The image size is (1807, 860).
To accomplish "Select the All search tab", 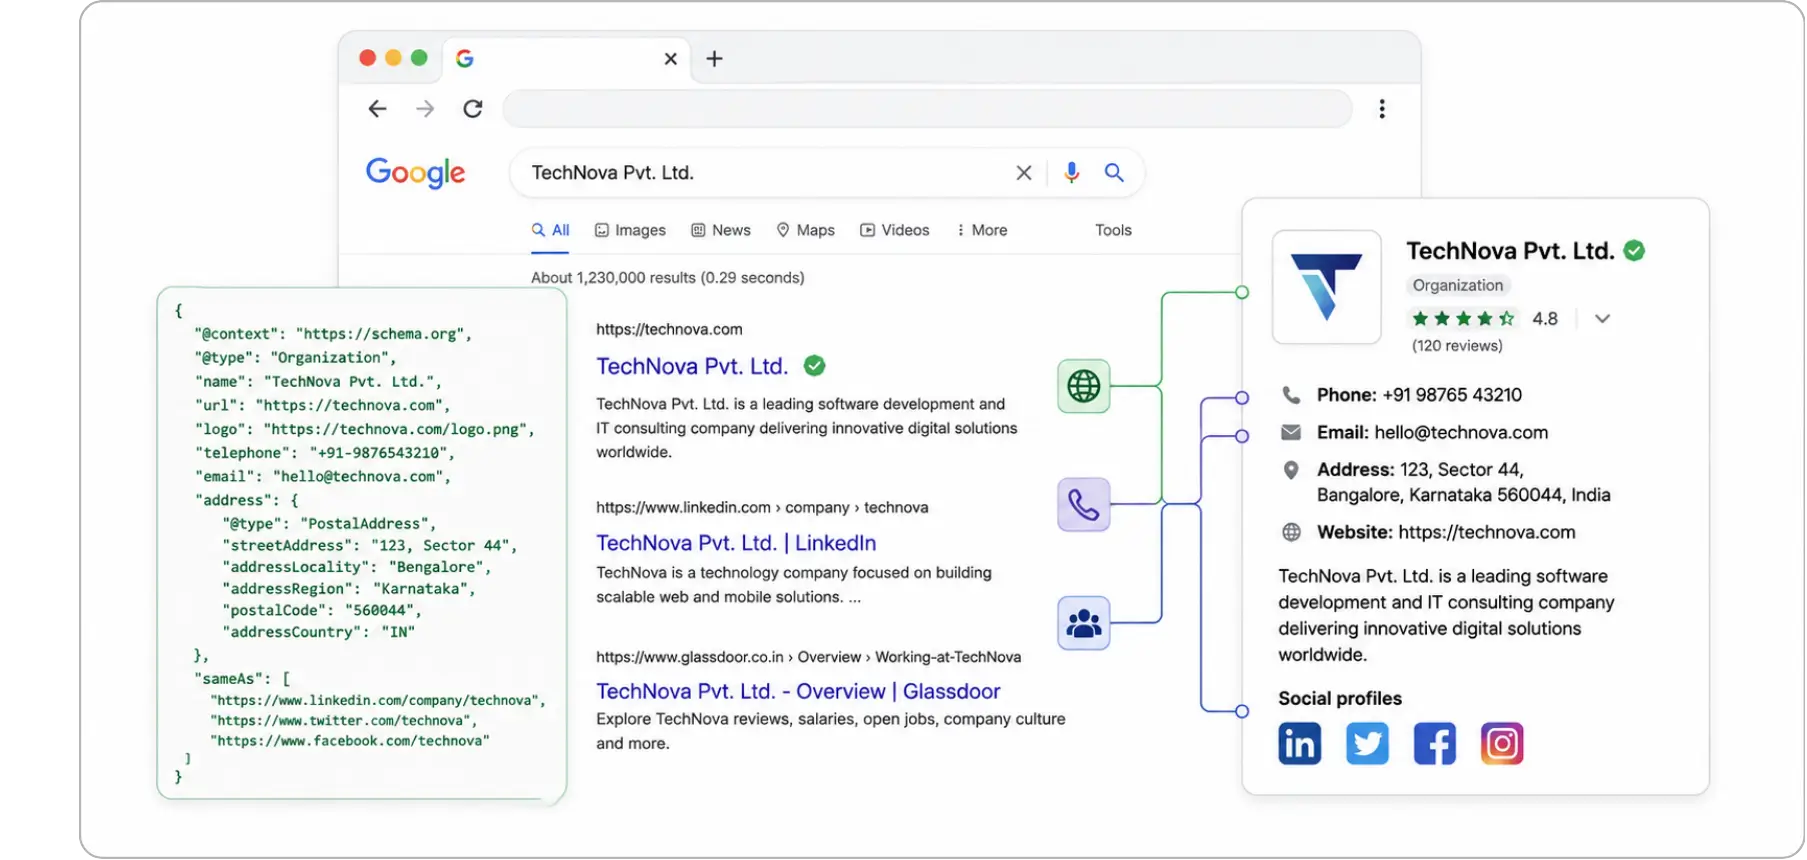I will point(550,230).
